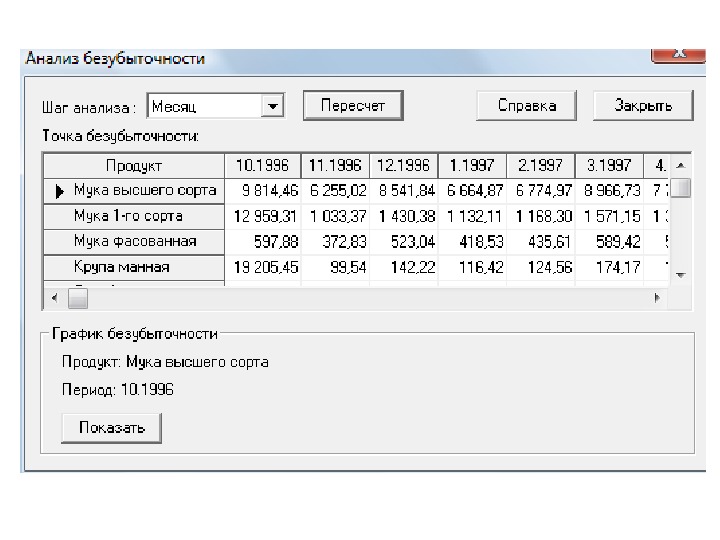Viewport: 720px width, 540px height.
Task: Click the 10.1996 column header
Action: 264,165
